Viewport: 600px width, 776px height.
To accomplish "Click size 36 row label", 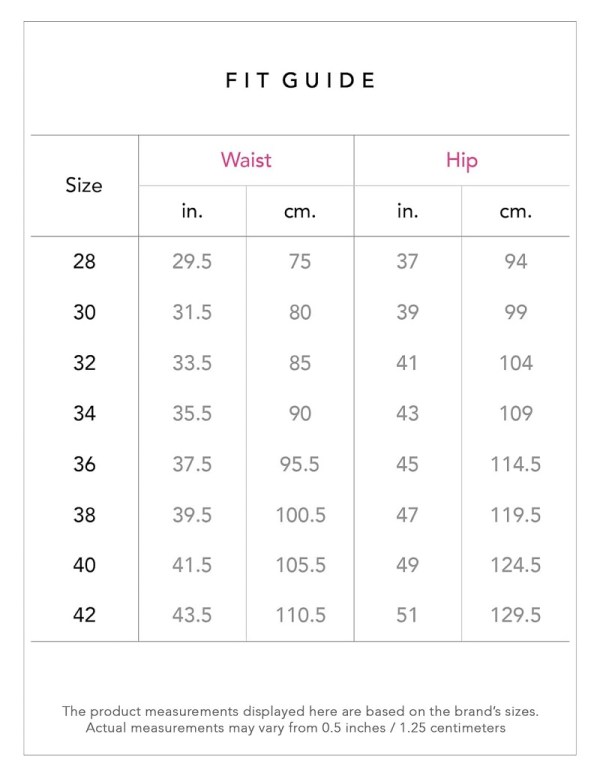I will [84, 464].
